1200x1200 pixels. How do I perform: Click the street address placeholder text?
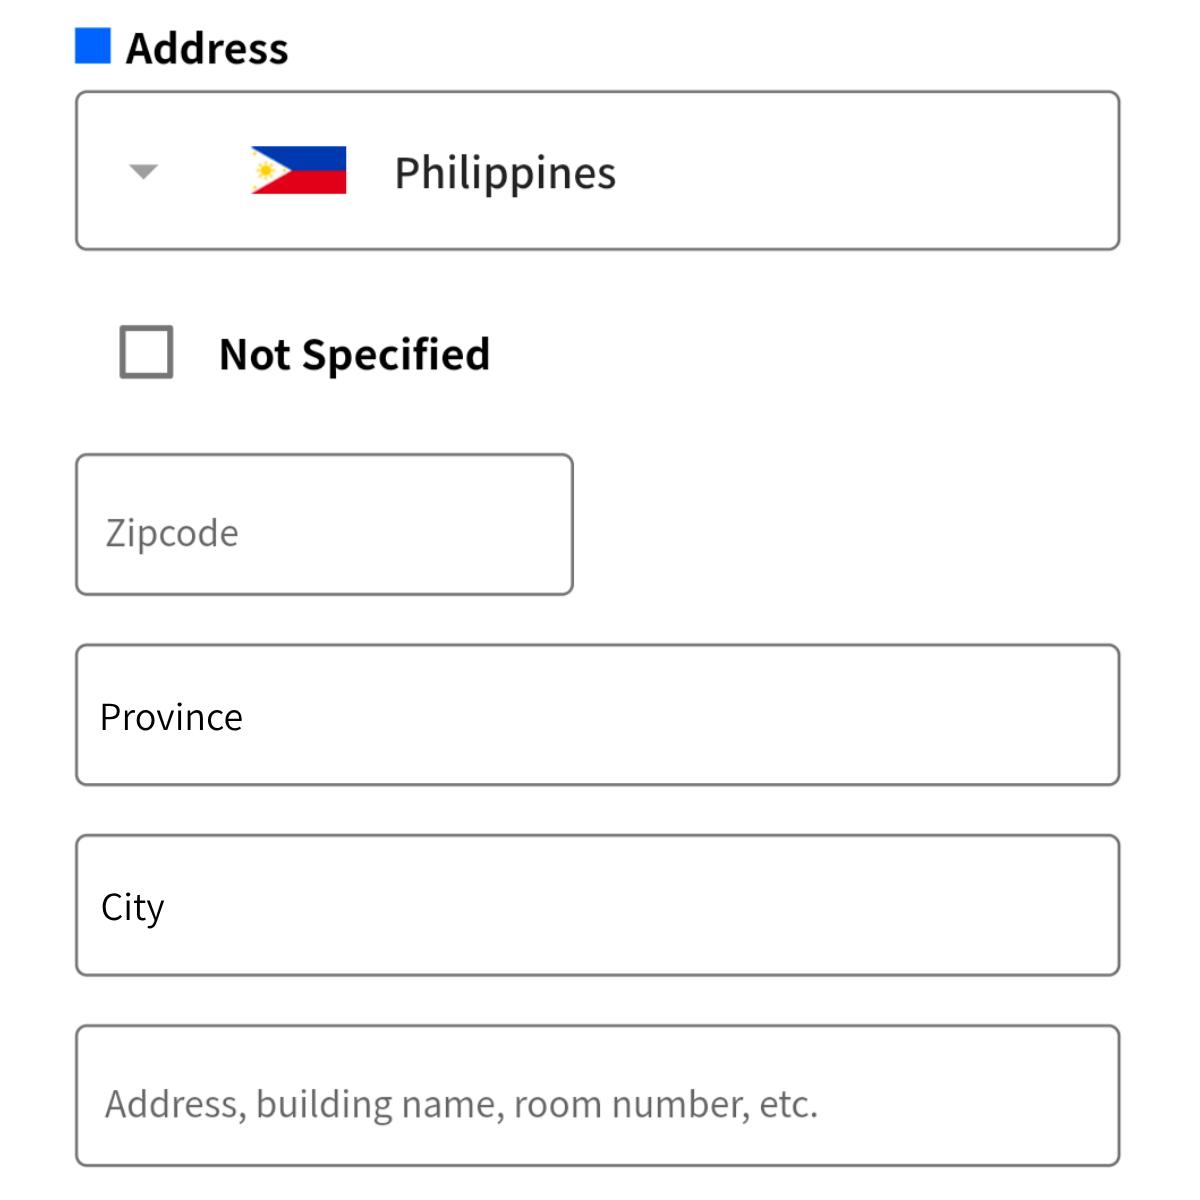point(461,1104)
